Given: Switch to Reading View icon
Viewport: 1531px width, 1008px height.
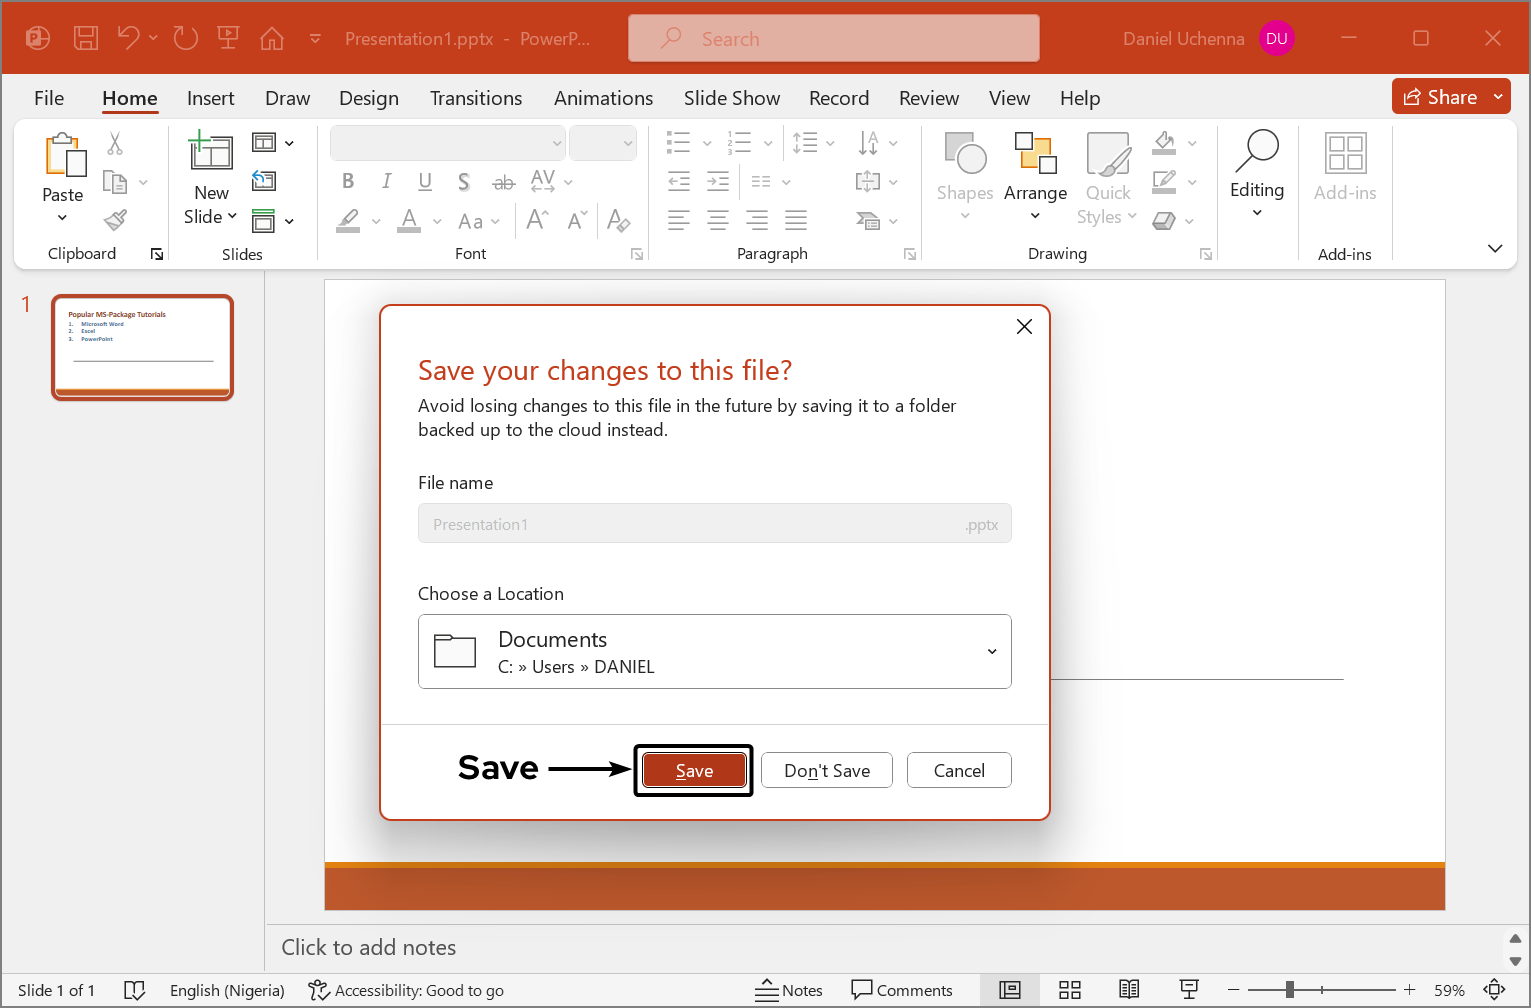Looking at the screenshot, I should 1129,990.
